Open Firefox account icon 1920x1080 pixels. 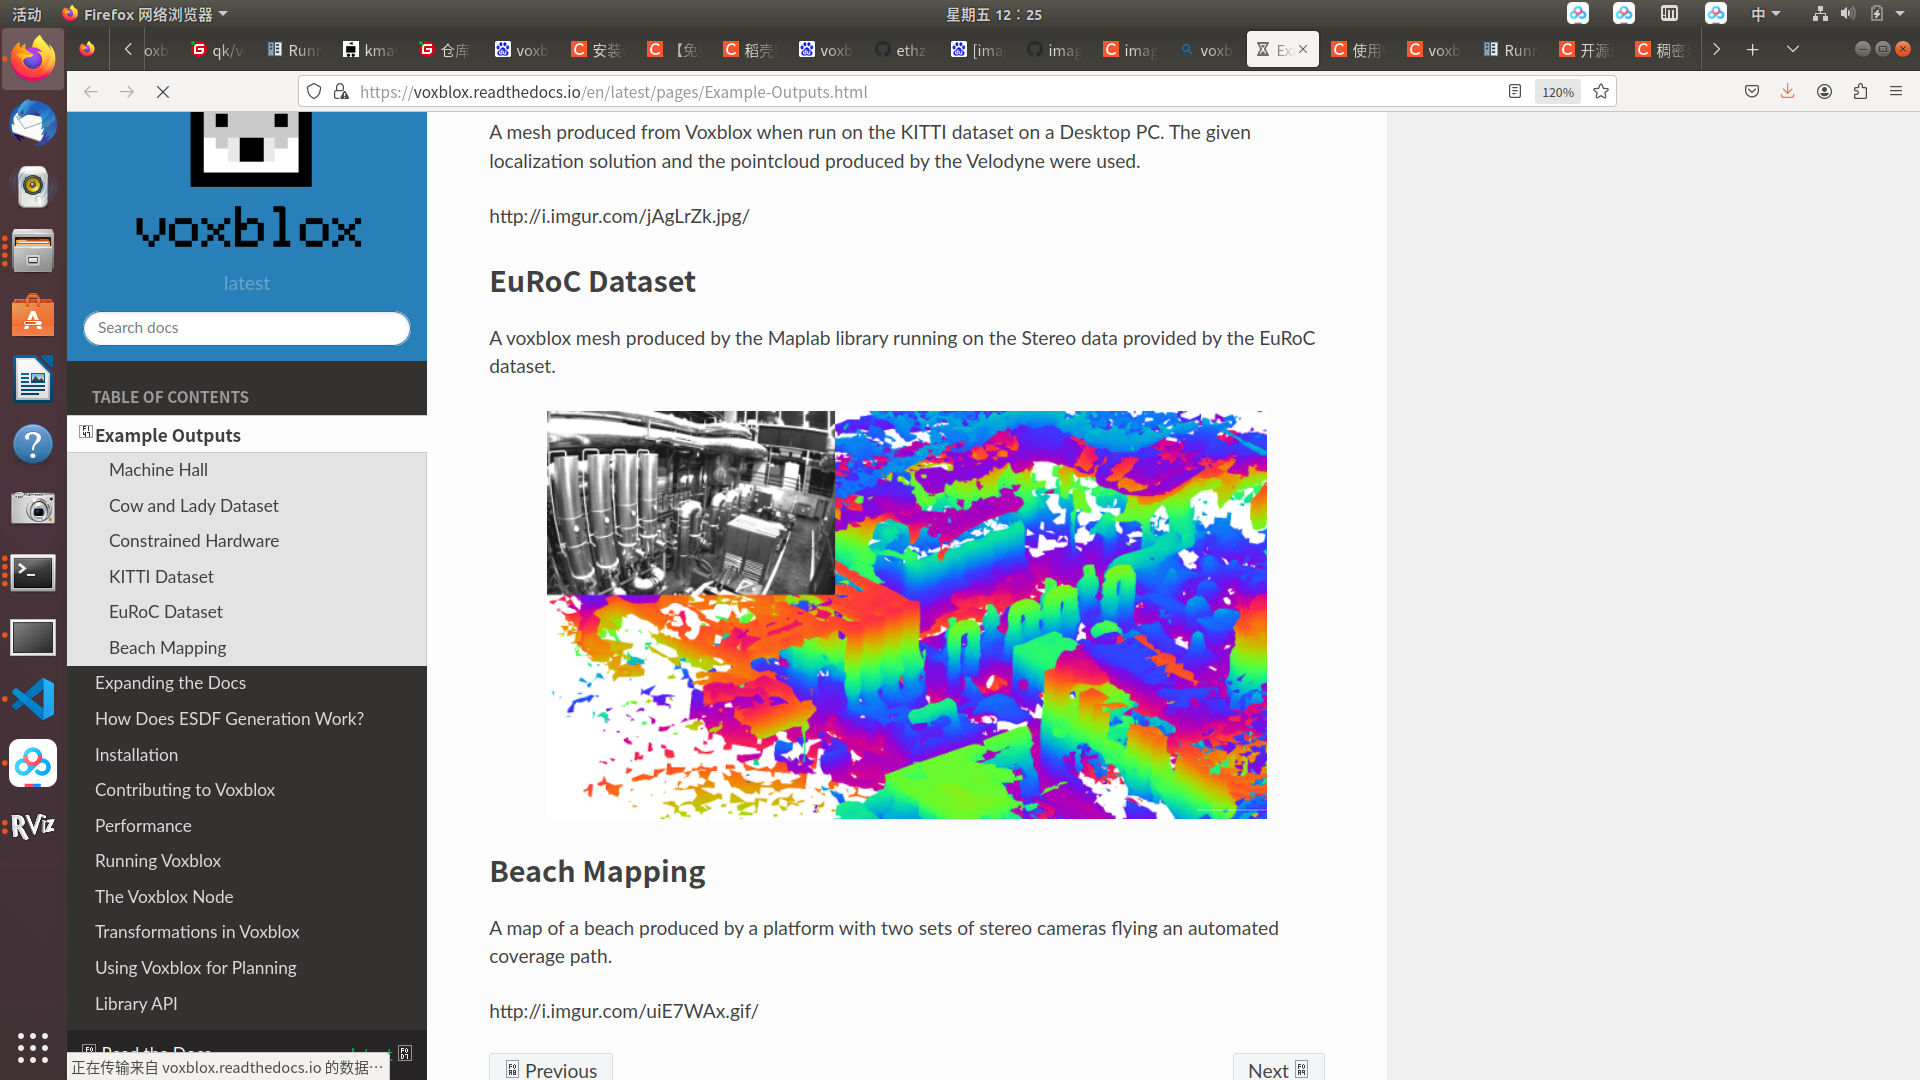1824,92
